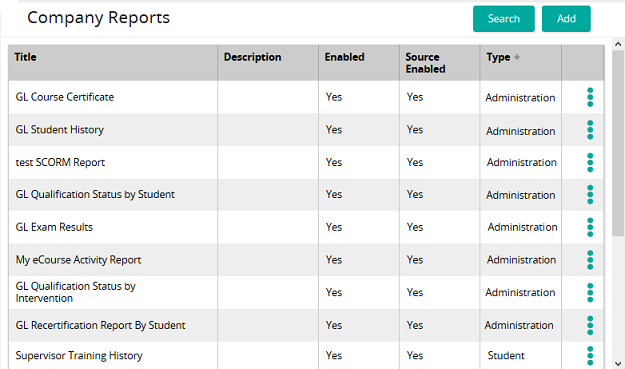Sort by the Enabled column header
Screen dimensions: 625x369
tap(344, 57)
